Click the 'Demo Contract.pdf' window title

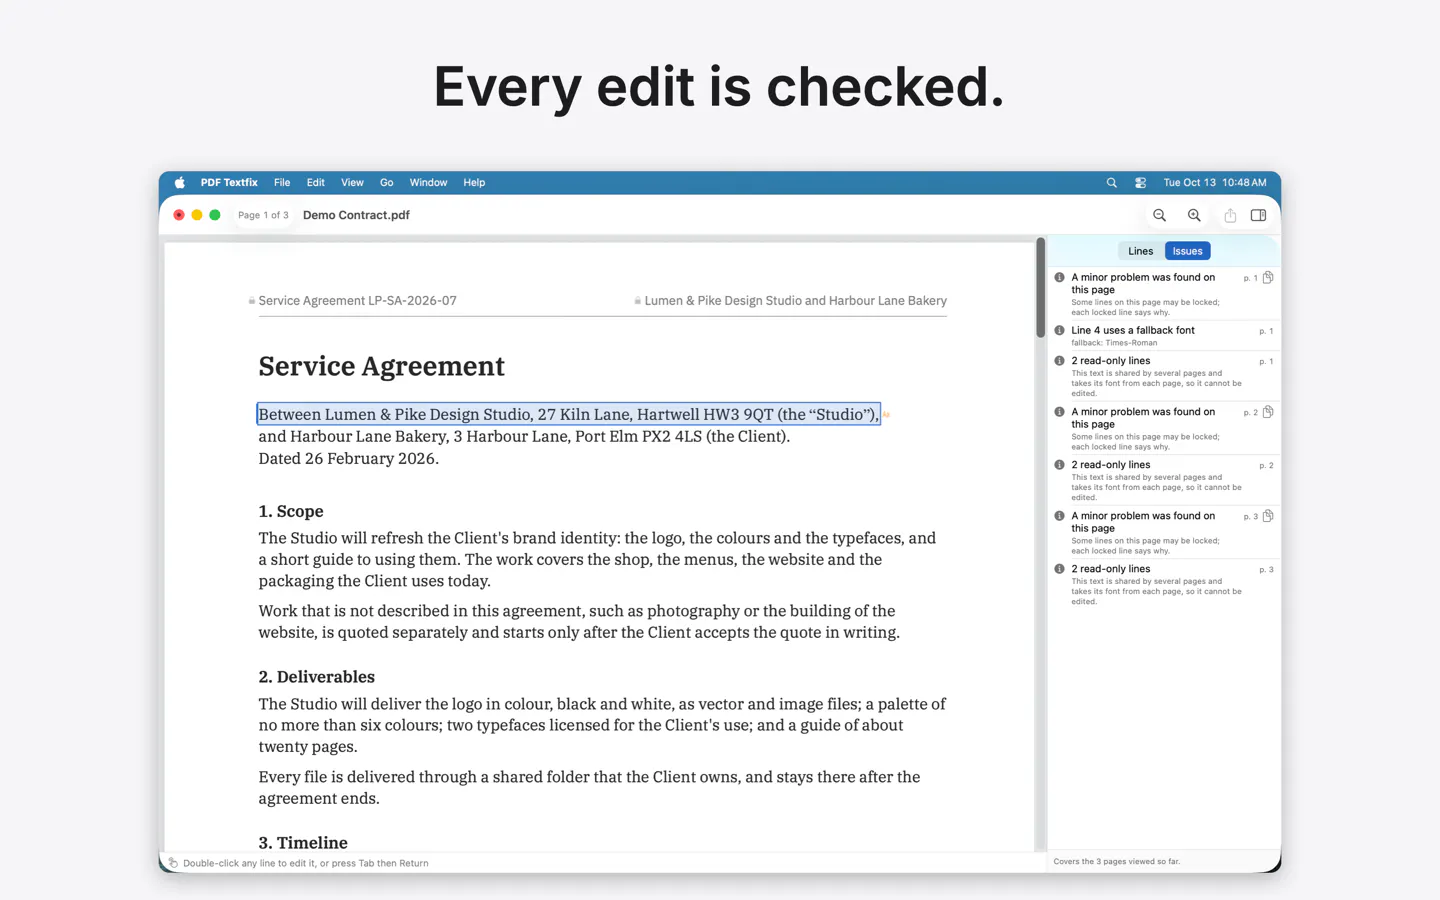(356, 215)
